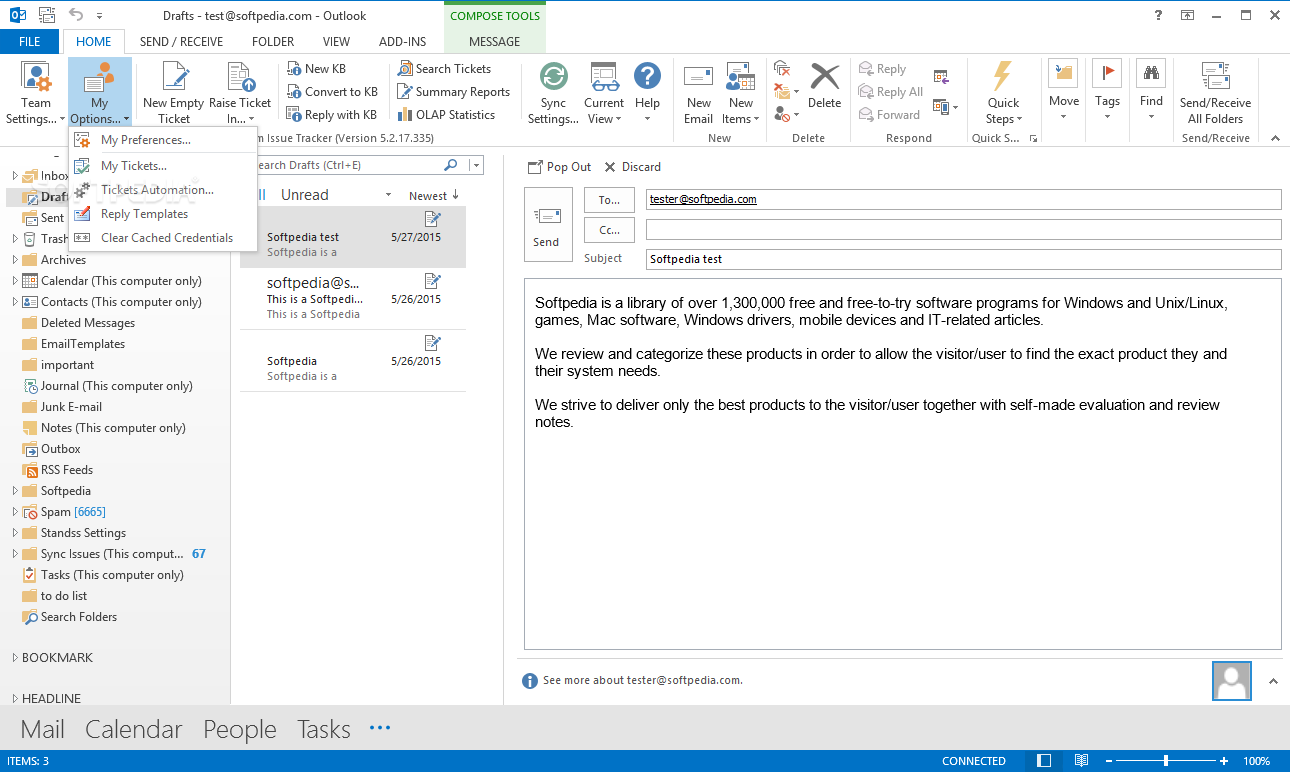
Task: Change sort order via Newest
Action: [x=434, y=195]
